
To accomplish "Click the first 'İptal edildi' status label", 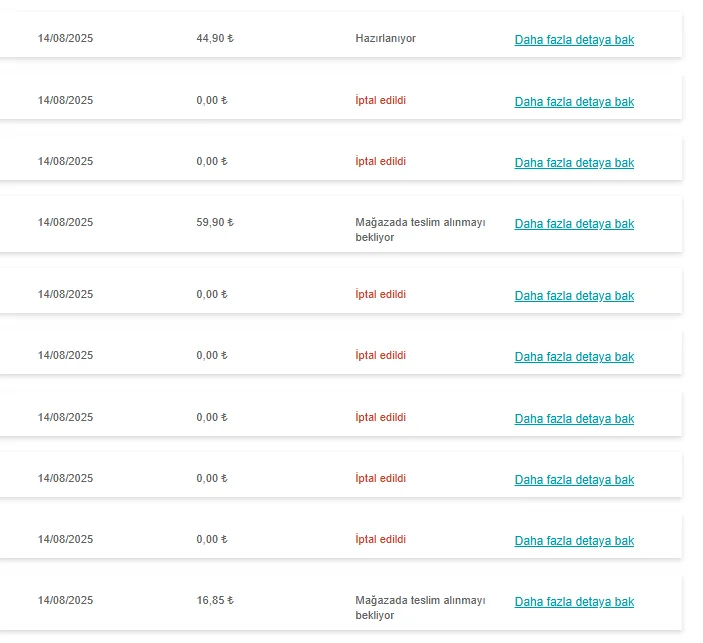I will pos(380,100).
